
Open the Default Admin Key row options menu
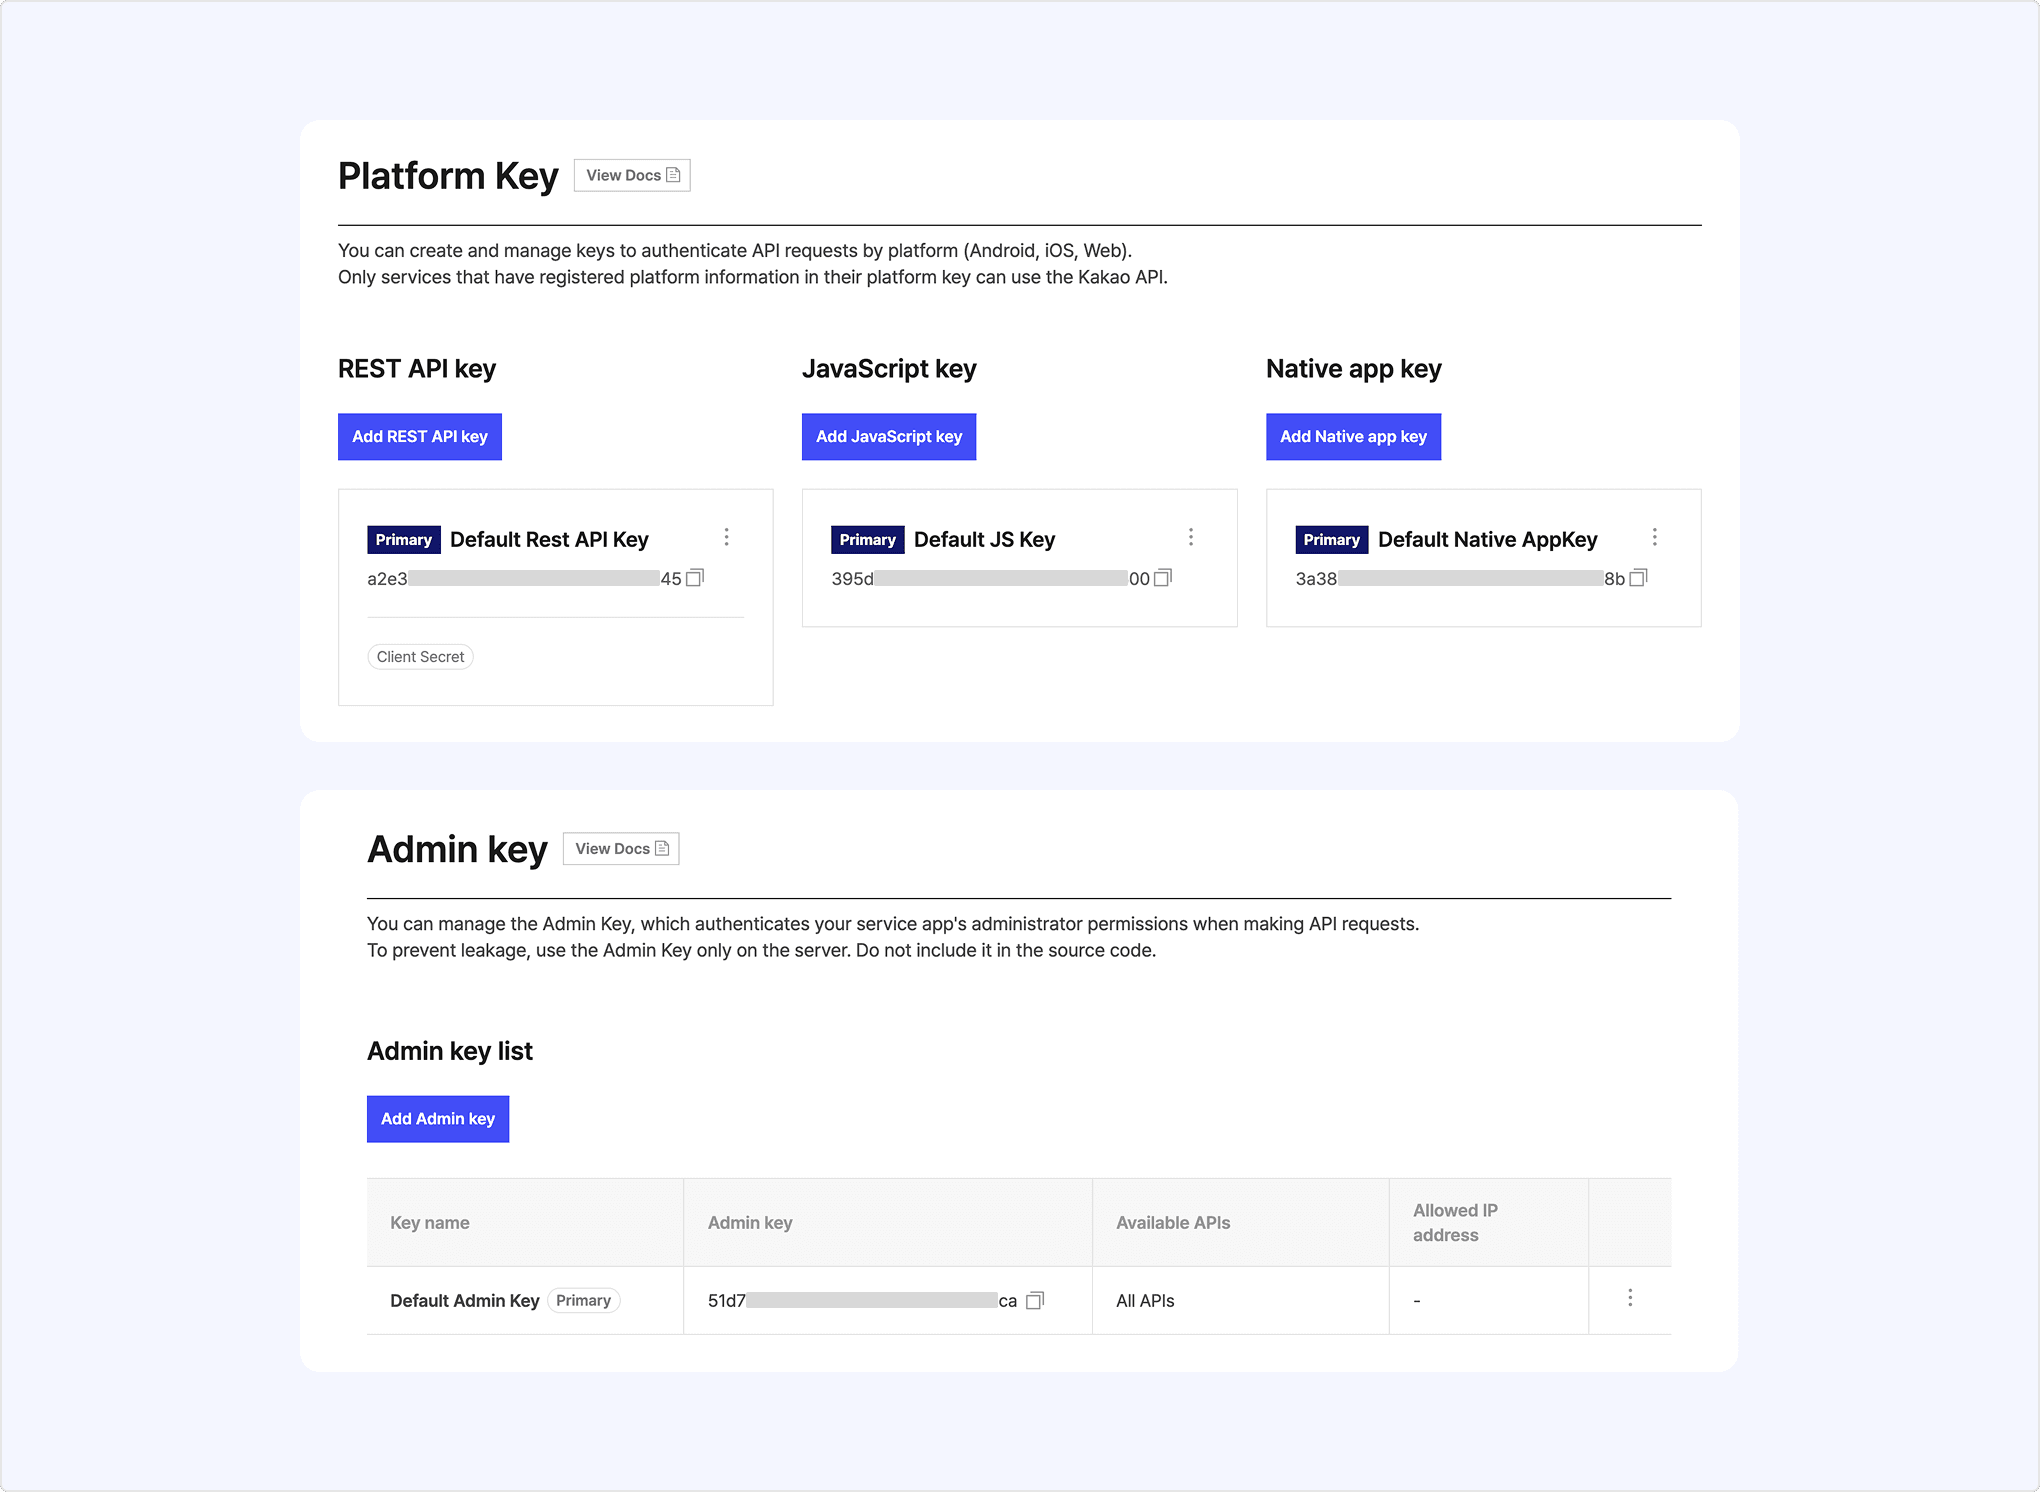coord(1630,1298)
